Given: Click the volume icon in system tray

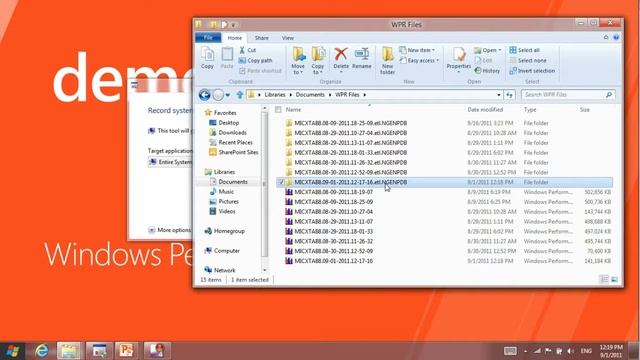Looking at the screenshot, I should [570, 351].
